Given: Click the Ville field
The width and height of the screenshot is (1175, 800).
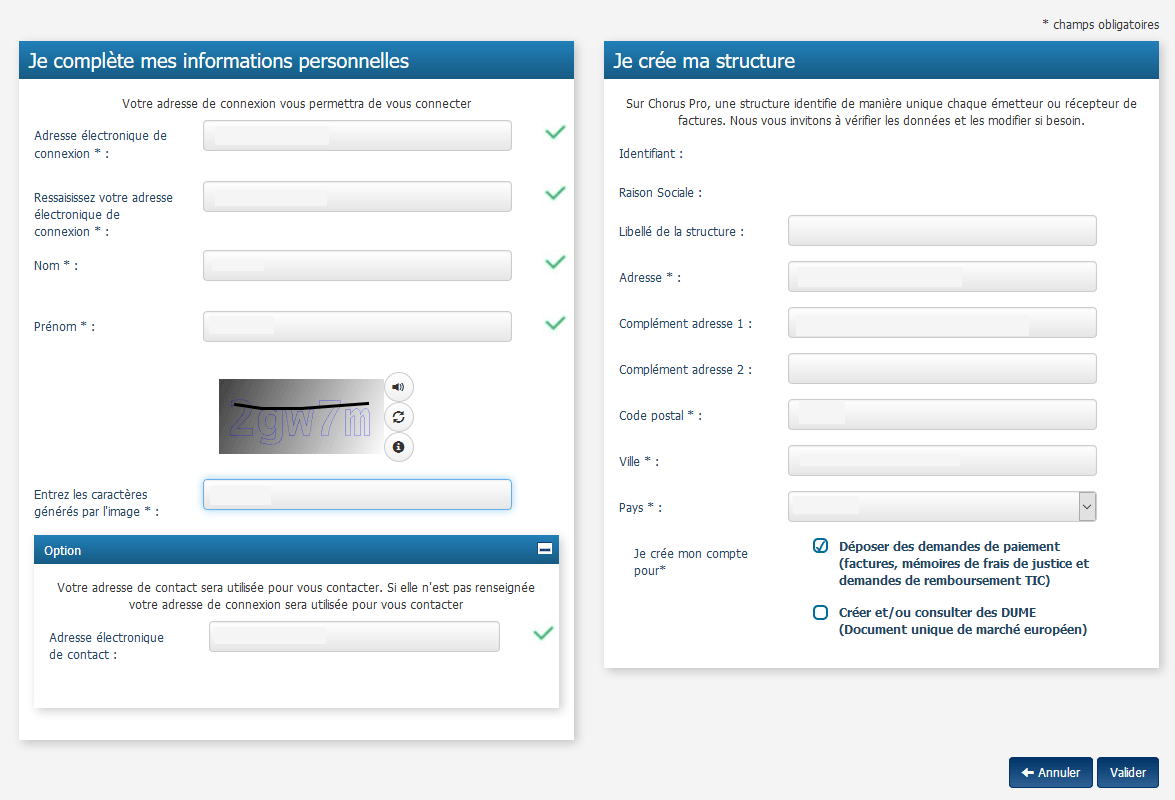Looking at the screenshot, I should click(x=942, y=461).
